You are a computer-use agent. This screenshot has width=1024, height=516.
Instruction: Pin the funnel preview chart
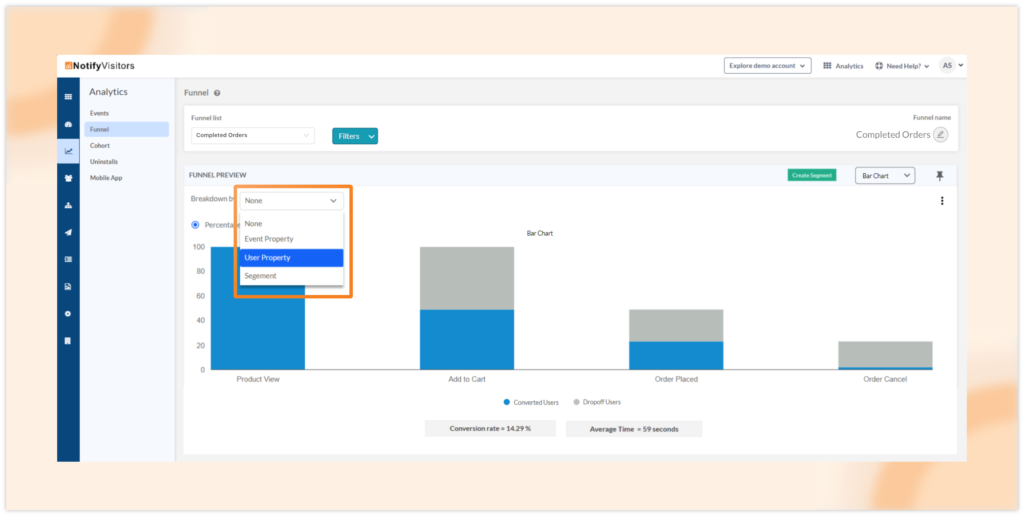coord(940,176)
